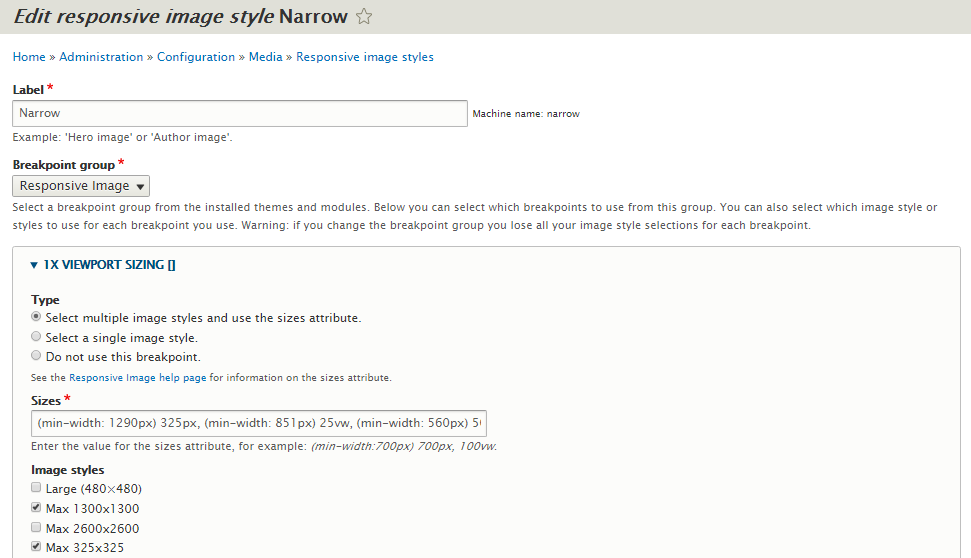Image resolution: width=971 pixels, height=558 pixels.
Task: Click the 'Machine name: narrow' text
Action: pyautogui.click(x=526, y=114)
